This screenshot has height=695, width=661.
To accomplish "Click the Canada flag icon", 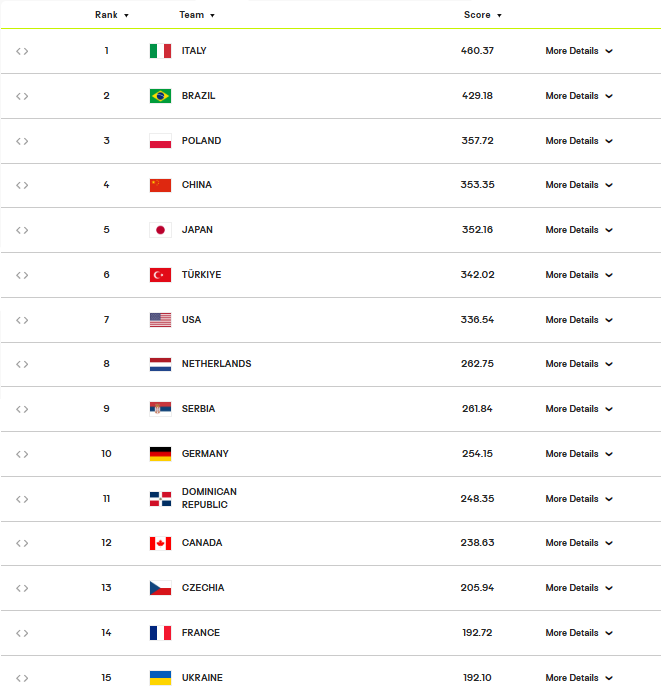I will (160, 543).
